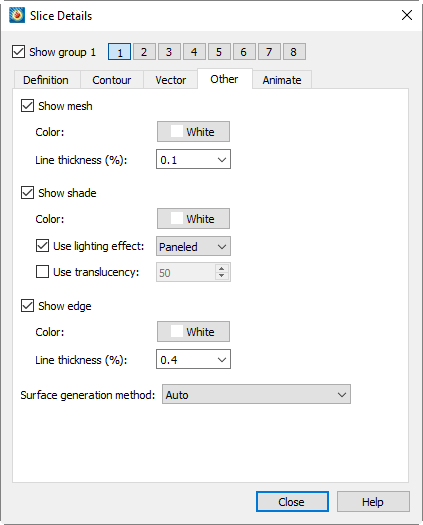Uncheck the Show edge checkbox
Viewport: 423px width, 525px height.
27,306
